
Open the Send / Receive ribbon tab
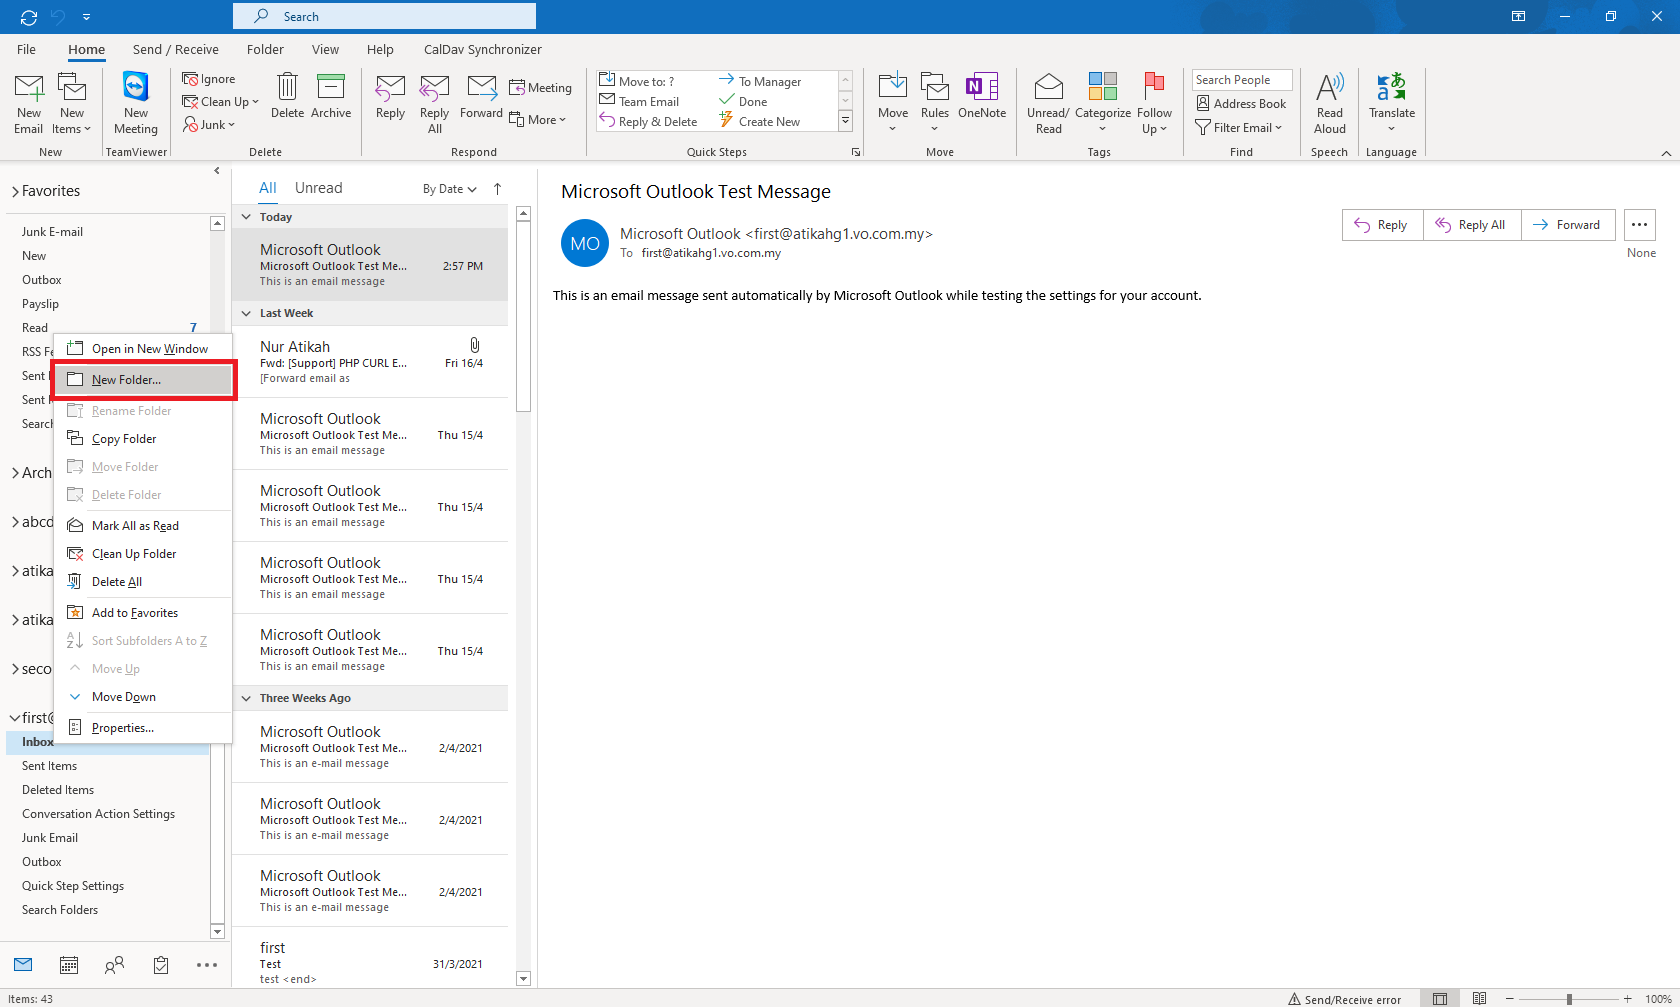tap(175, 49)
